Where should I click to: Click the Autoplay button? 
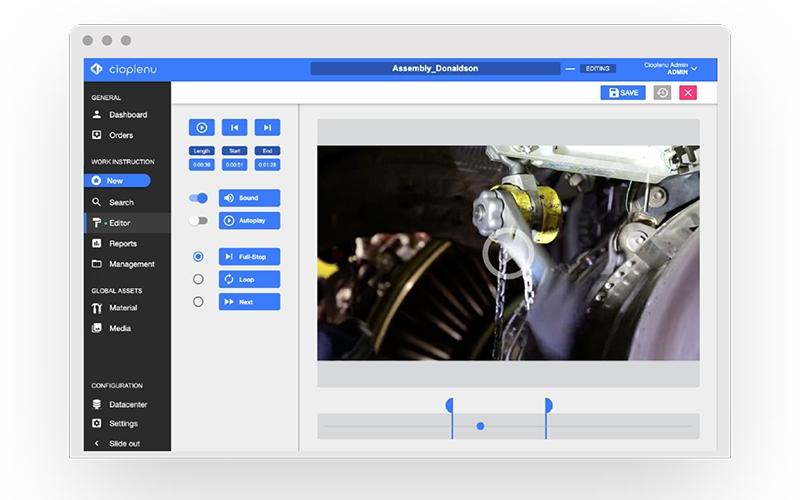pos(249,220)
